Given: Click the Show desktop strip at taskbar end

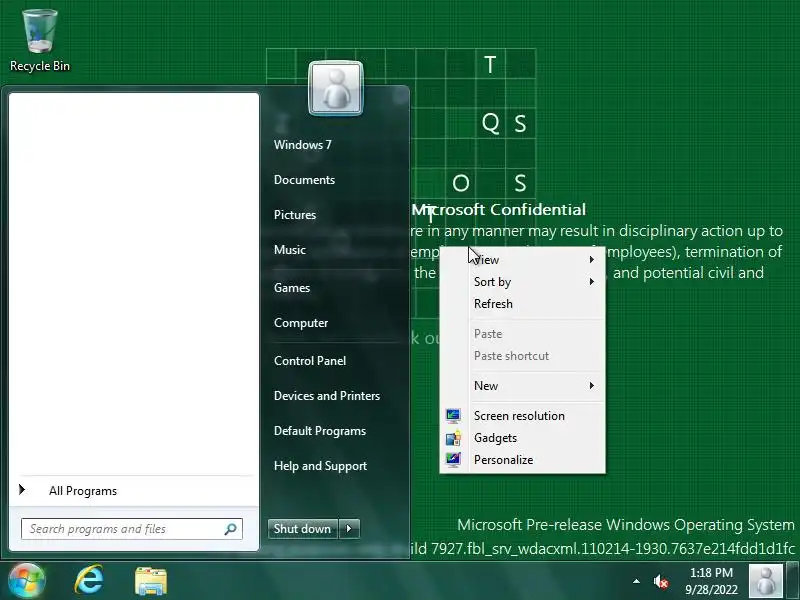Looking at the screenshot, I should (x=792, y=581).
